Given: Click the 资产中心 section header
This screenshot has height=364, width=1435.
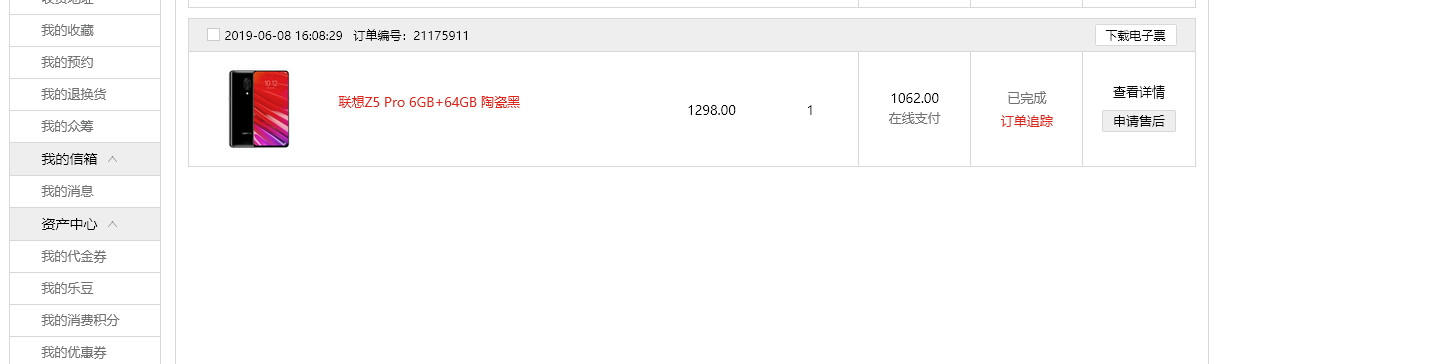Looking at the screenshot, I should point(84,224).
